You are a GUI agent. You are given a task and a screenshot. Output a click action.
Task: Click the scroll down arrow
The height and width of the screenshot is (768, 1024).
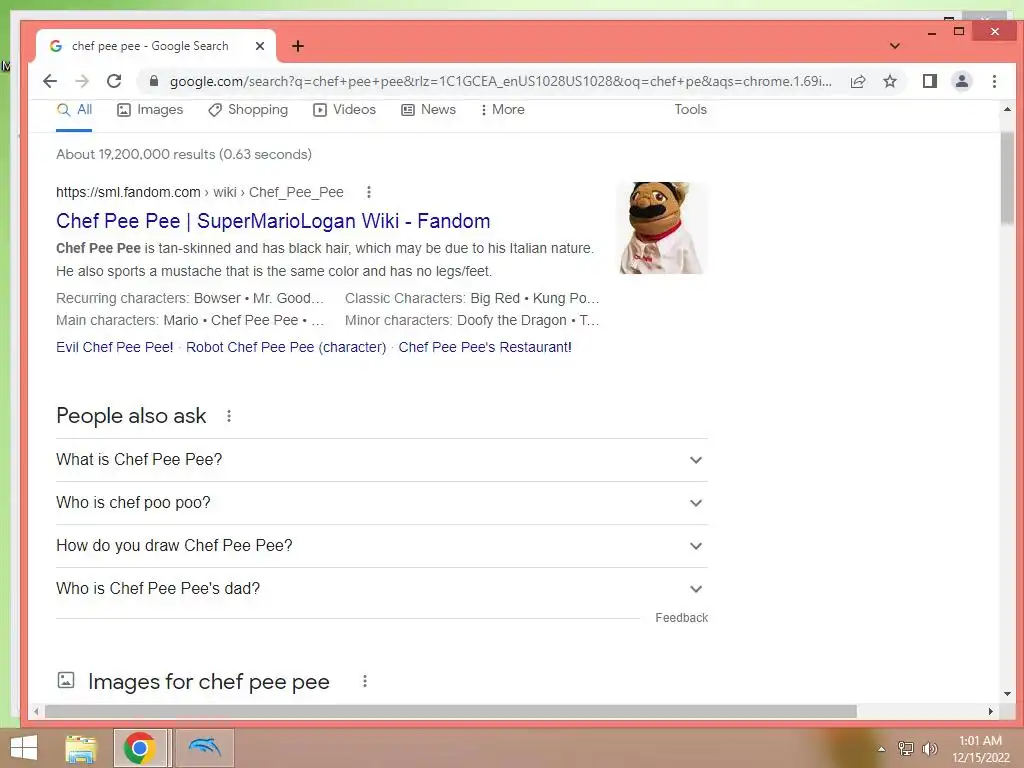pos(1007,694)
